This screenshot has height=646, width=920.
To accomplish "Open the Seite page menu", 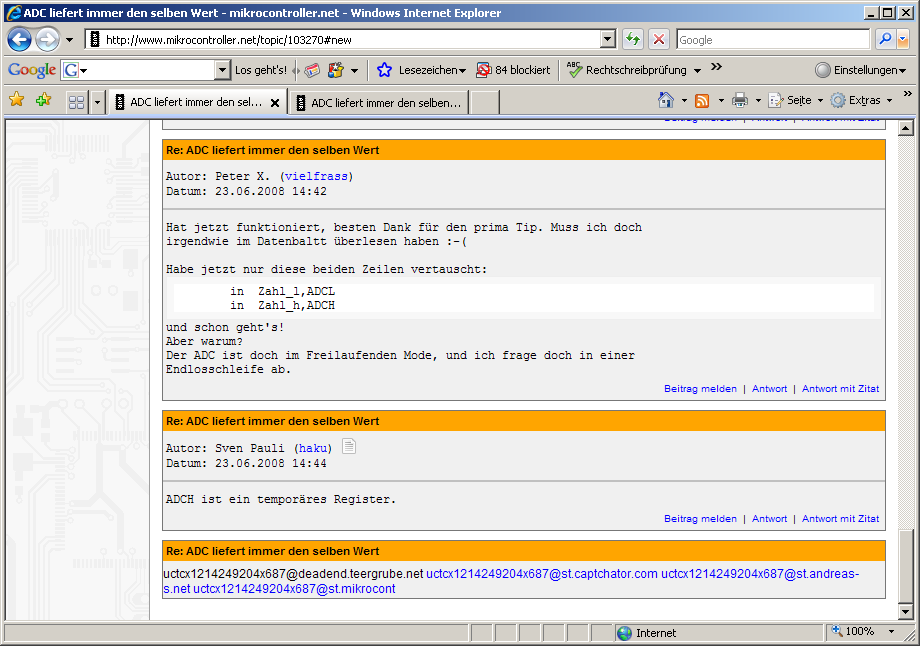I will point(796,100).
